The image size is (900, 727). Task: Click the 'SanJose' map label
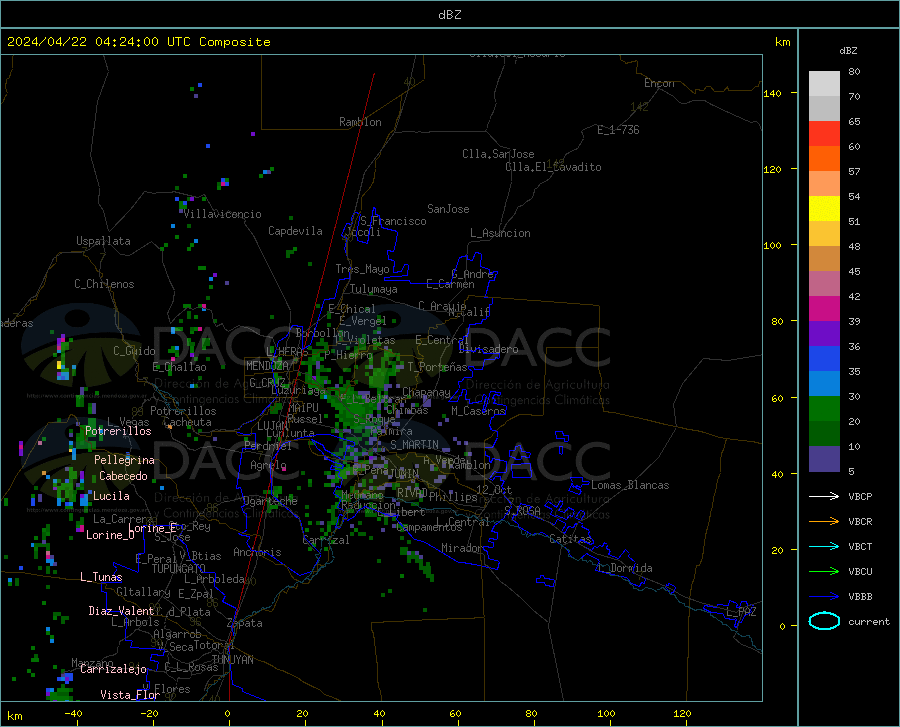[448, 209]
